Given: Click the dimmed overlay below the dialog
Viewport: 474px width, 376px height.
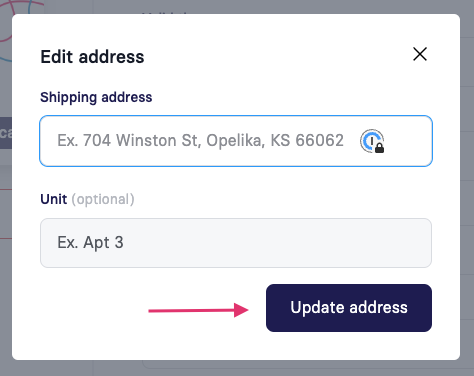Looking at the screenshot, I should (x=236, y=368).
